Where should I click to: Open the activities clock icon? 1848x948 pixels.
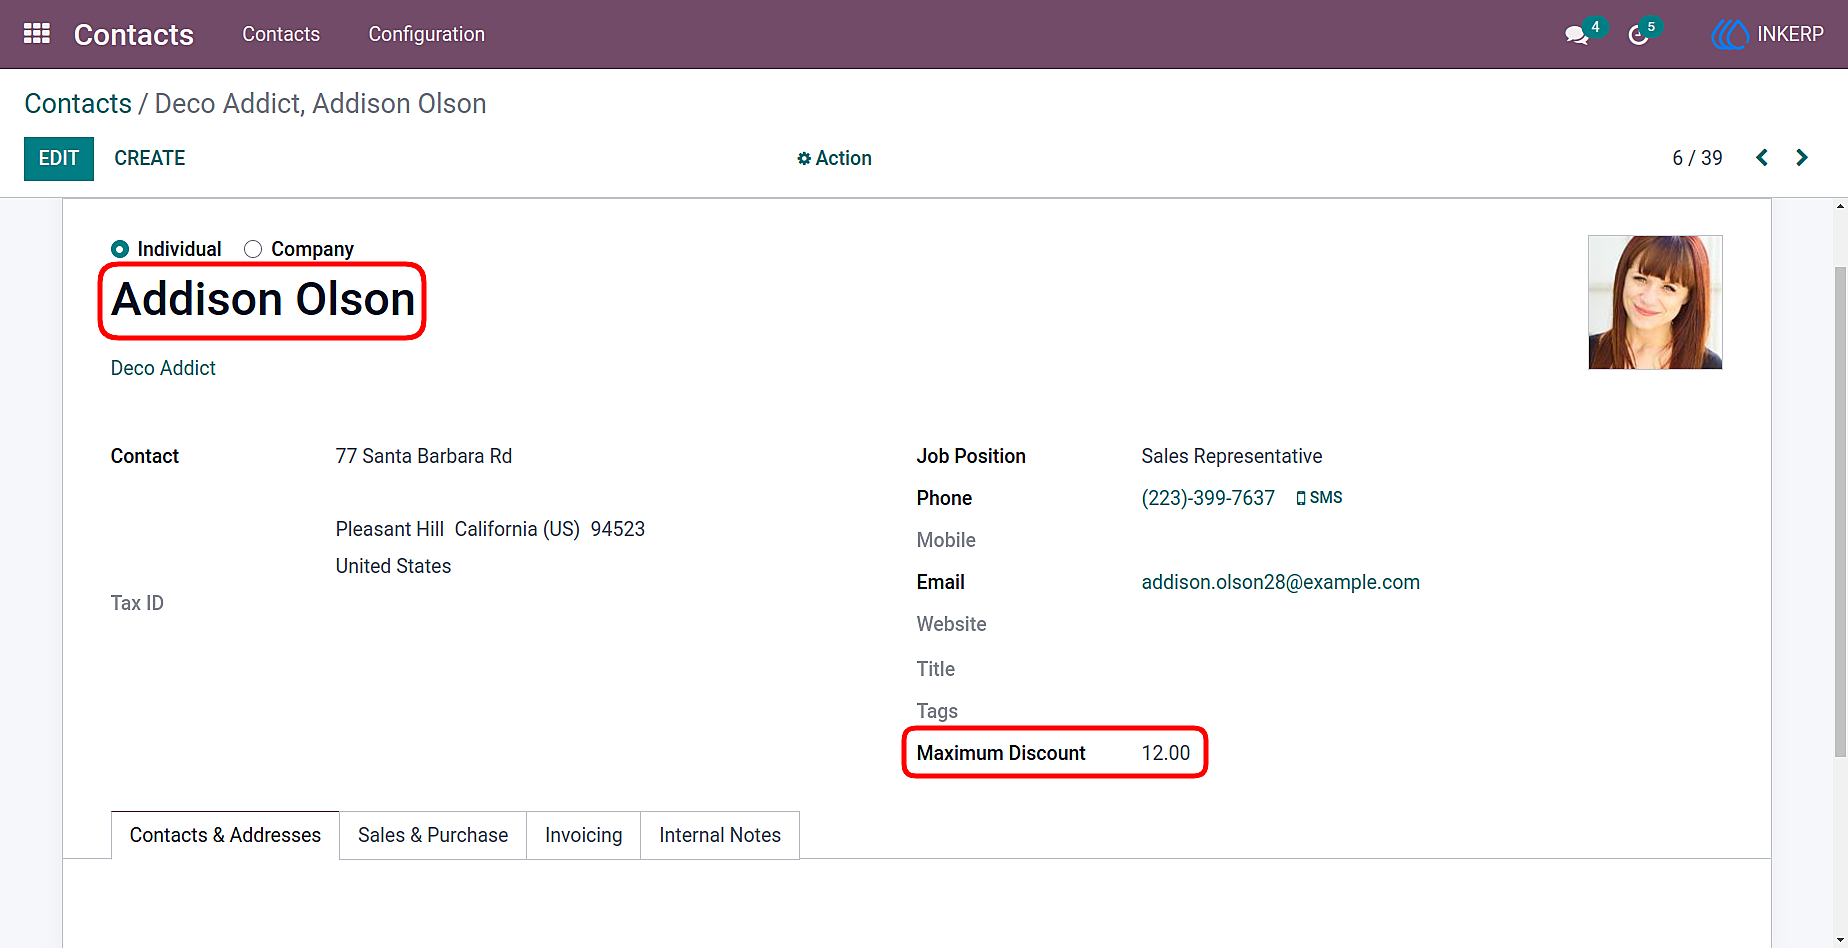pyautogui.click(x=1638, y=35)
